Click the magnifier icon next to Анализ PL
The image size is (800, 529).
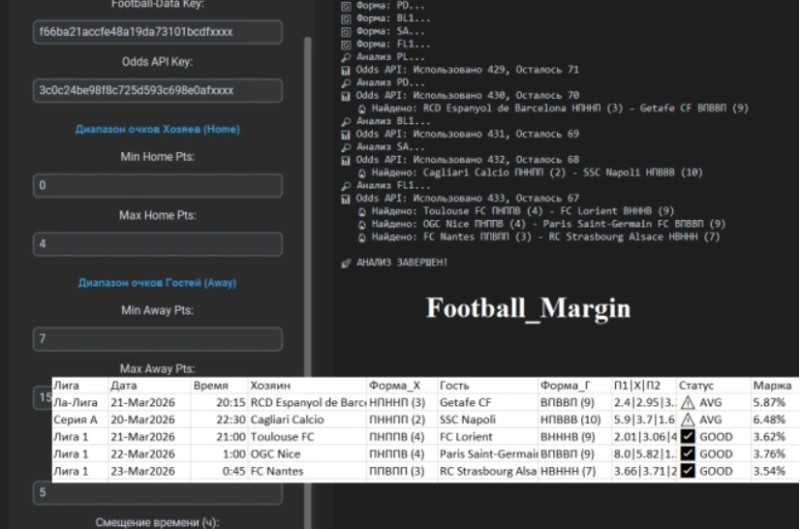(346, 57)
